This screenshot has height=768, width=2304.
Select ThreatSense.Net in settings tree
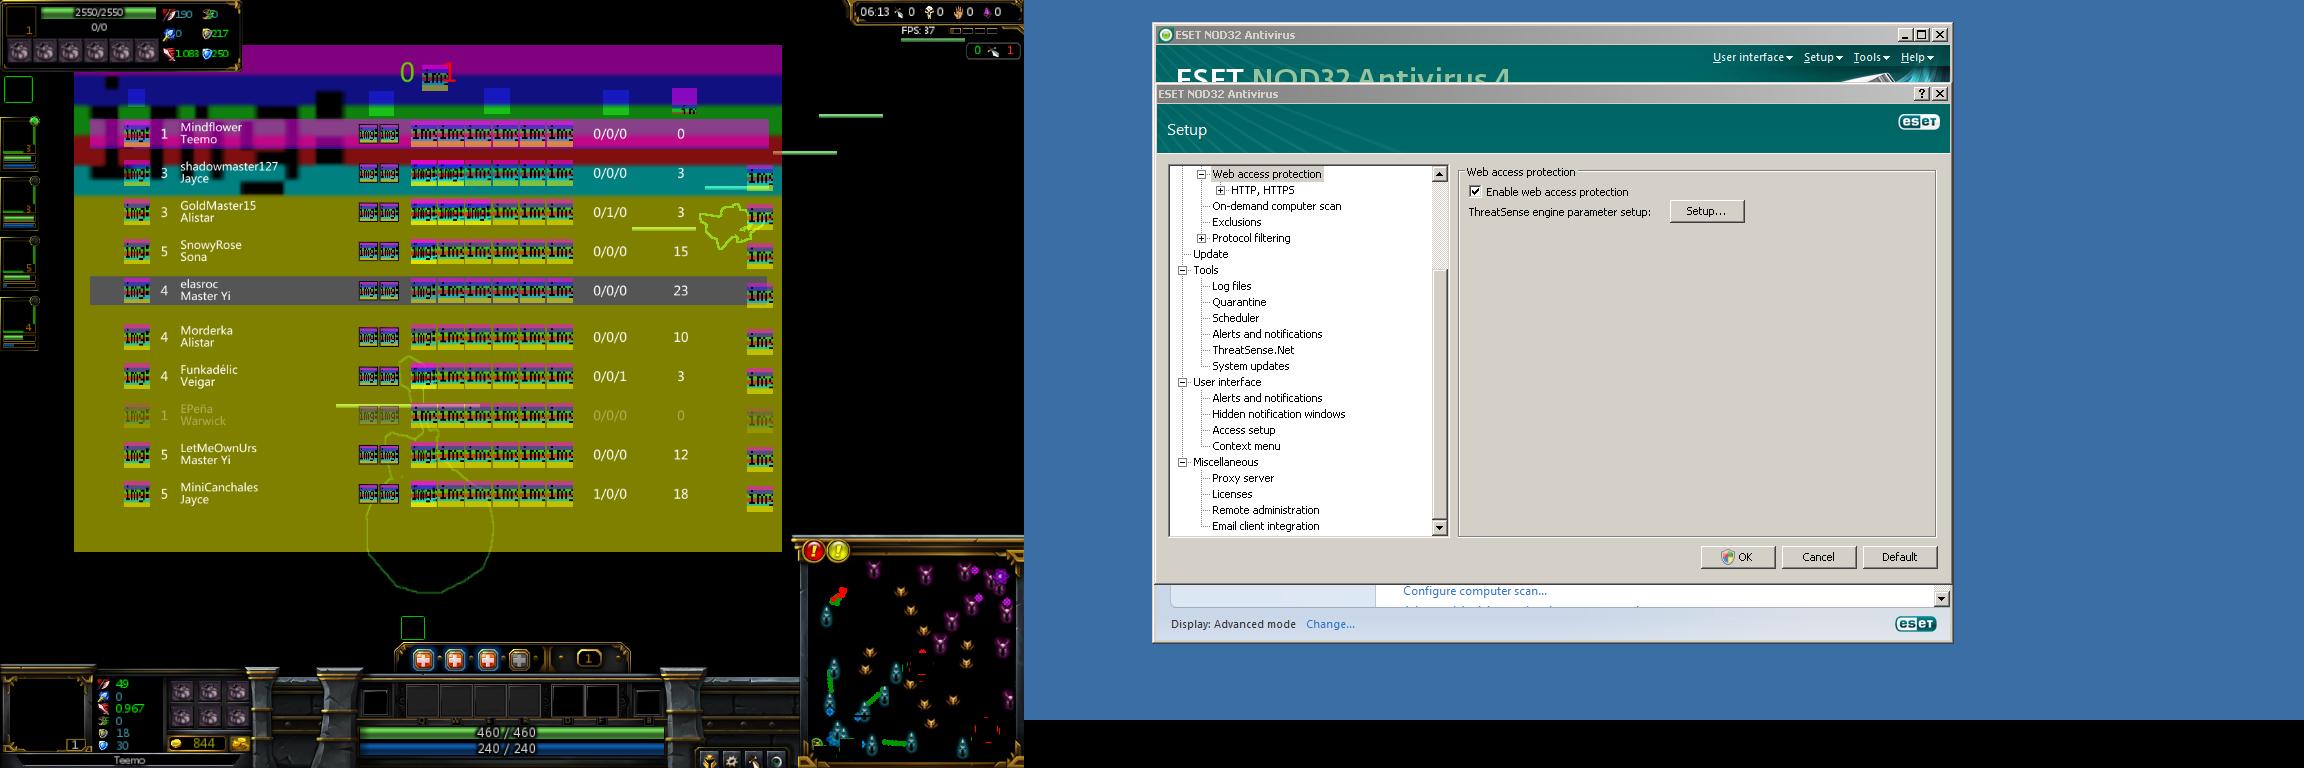1253,350
